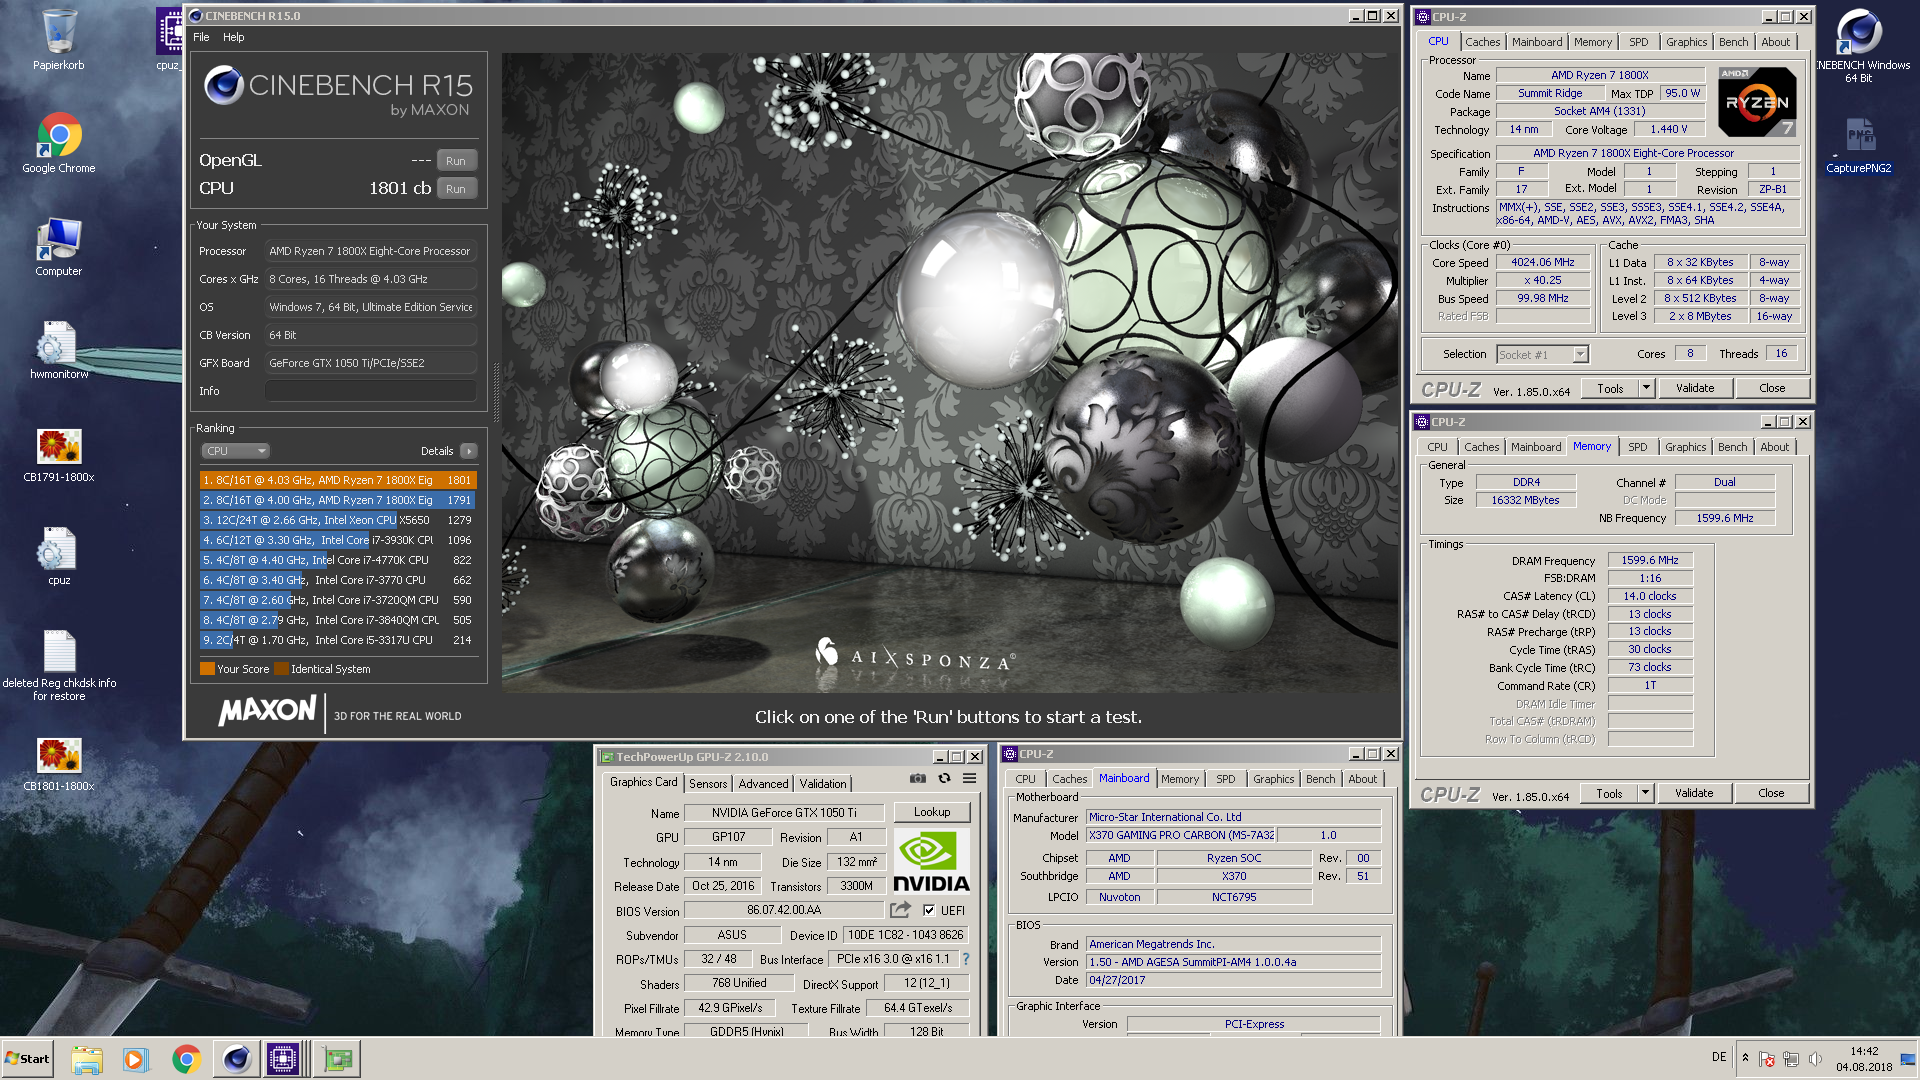Open the ranking CPU dropdown in Cinebench
The width and height of the screenshot is (1920, 1080).
tap(235, 451)
